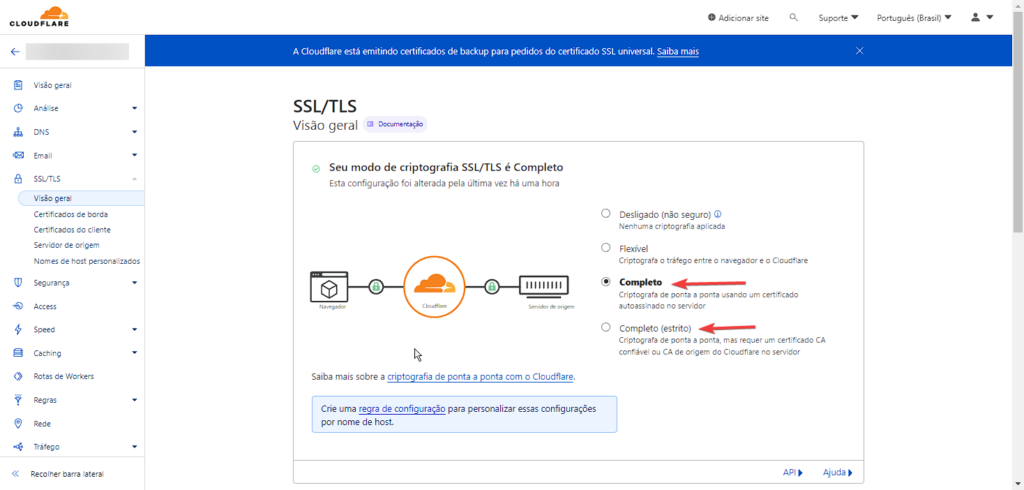1024x490 pixels.
Task: Click the SSL/TLS padlock icon
Action: click(x=18, y=179)
